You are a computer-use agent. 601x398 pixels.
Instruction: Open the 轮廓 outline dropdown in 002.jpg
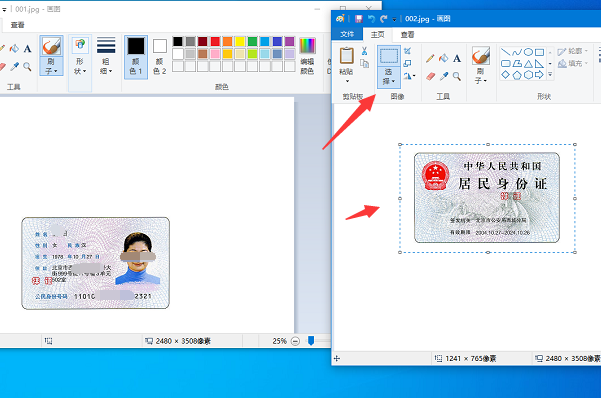(573, 51)
